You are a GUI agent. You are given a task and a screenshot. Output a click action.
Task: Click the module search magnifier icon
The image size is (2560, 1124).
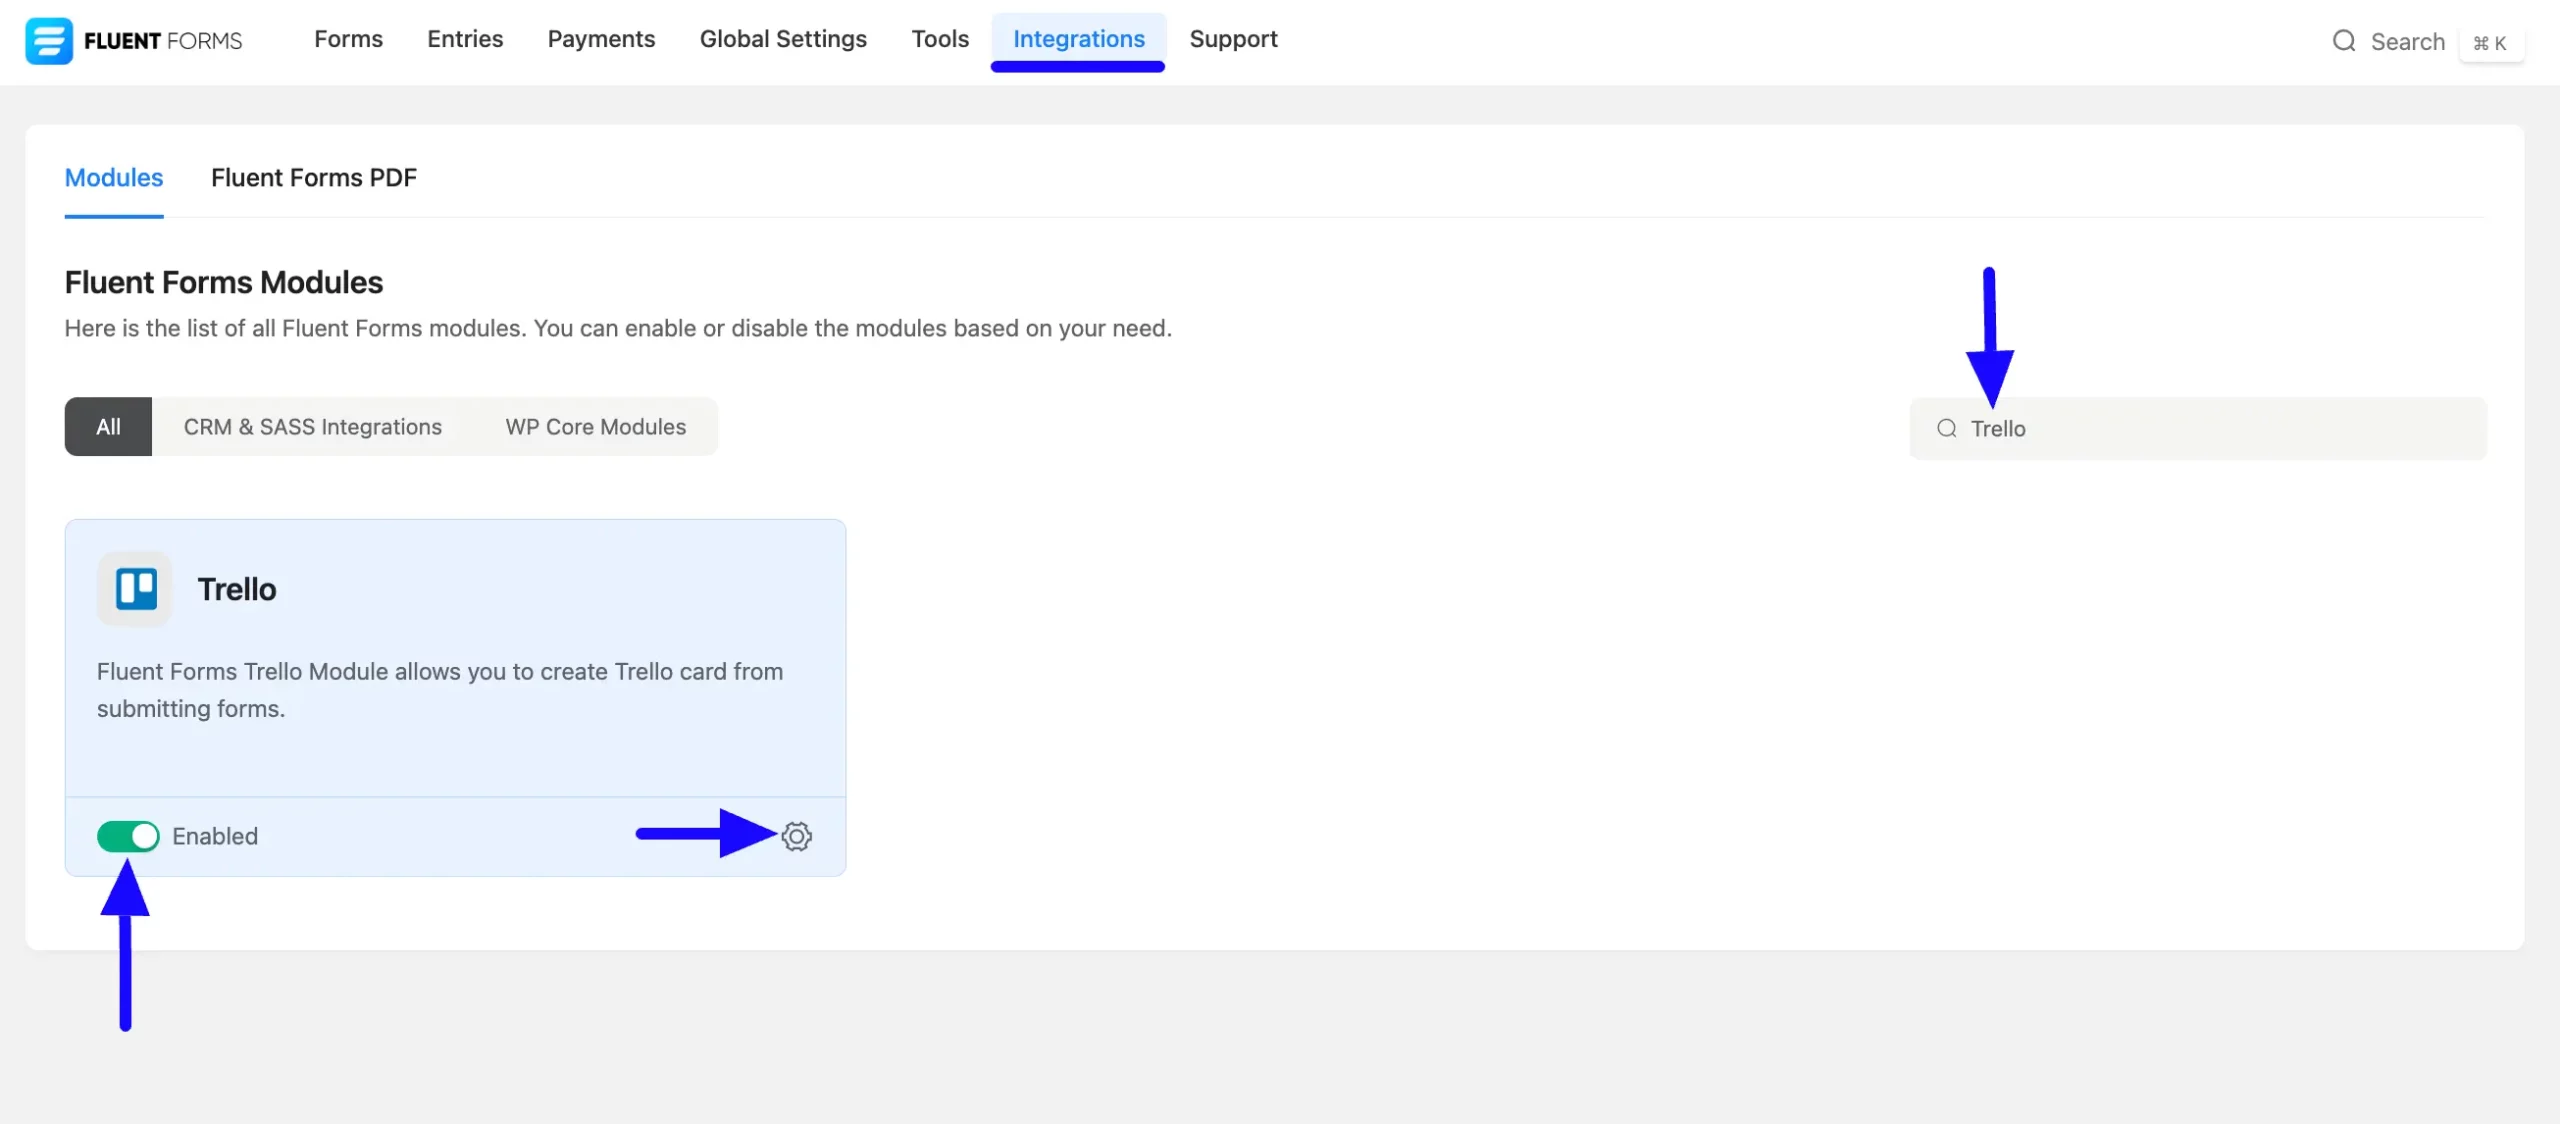coord(1946,428)
